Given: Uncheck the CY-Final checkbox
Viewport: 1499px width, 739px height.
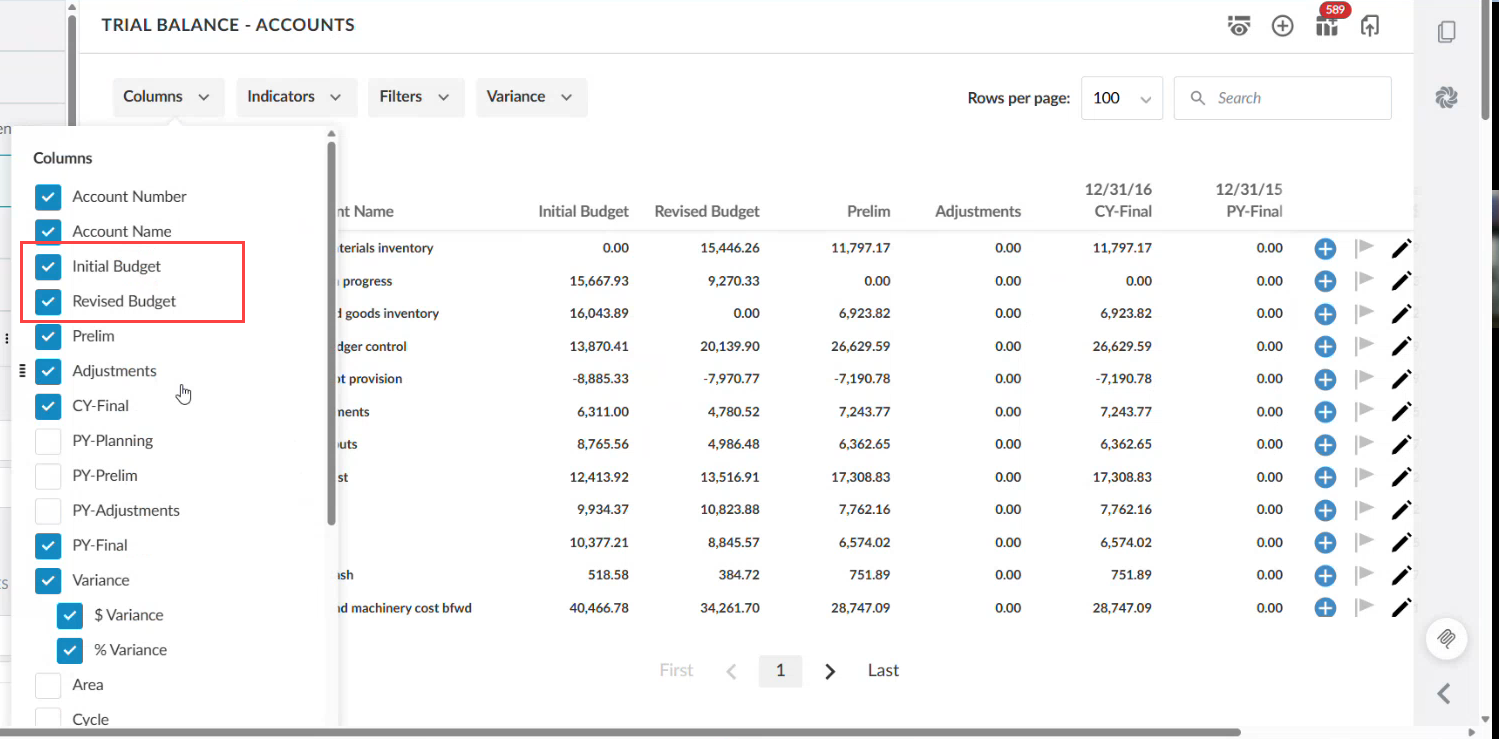Looking at the screenshot, I should pos(48,406).
